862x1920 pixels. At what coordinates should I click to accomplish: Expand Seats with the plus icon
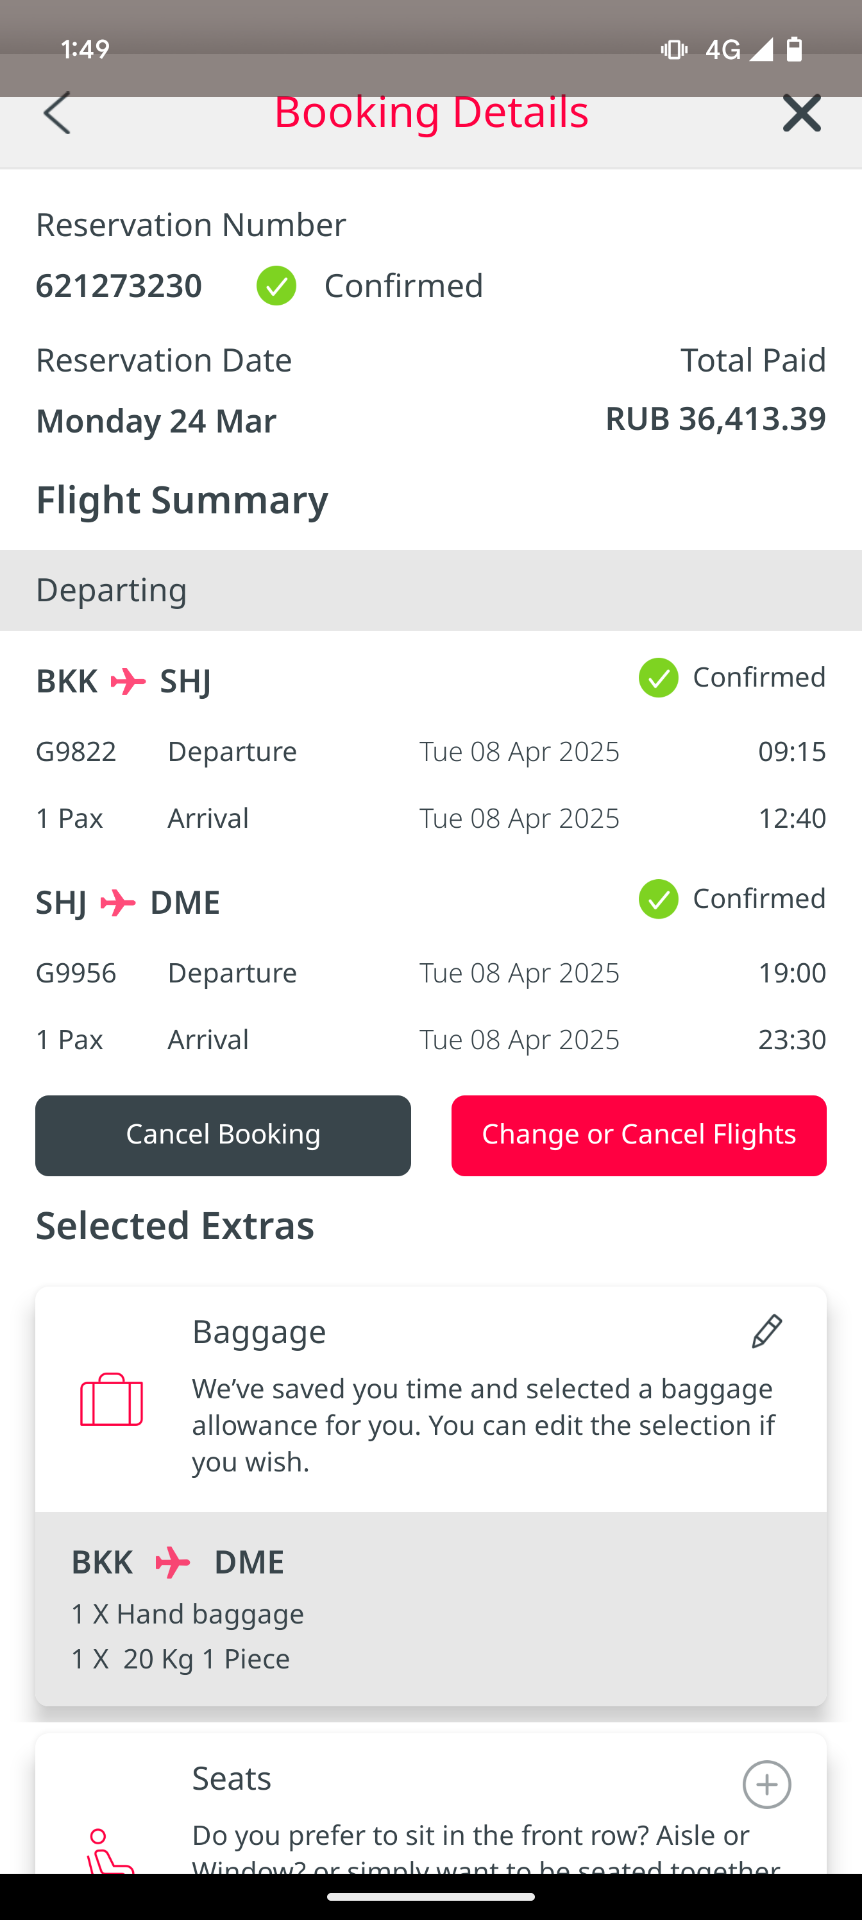(x=767, y=1784)
